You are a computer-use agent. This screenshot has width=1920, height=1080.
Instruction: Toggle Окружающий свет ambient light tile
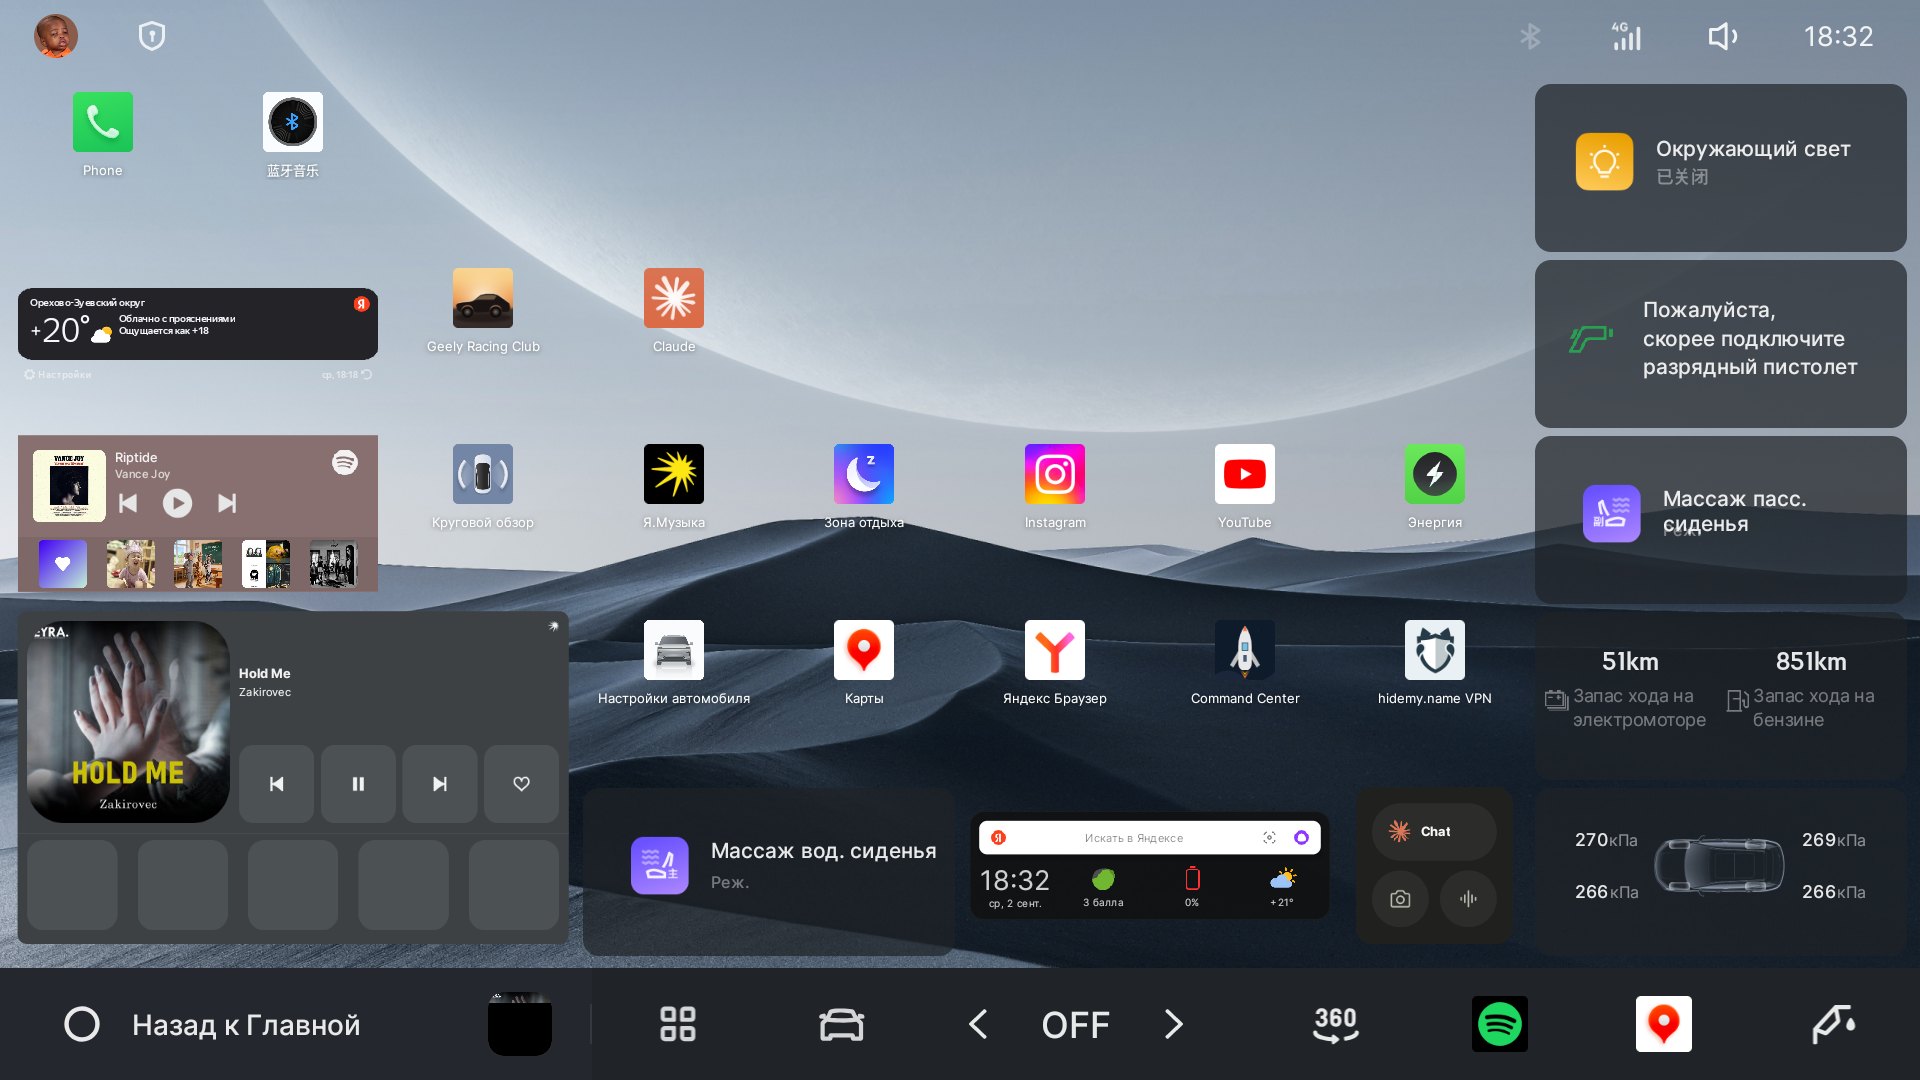click(1721, 168)
